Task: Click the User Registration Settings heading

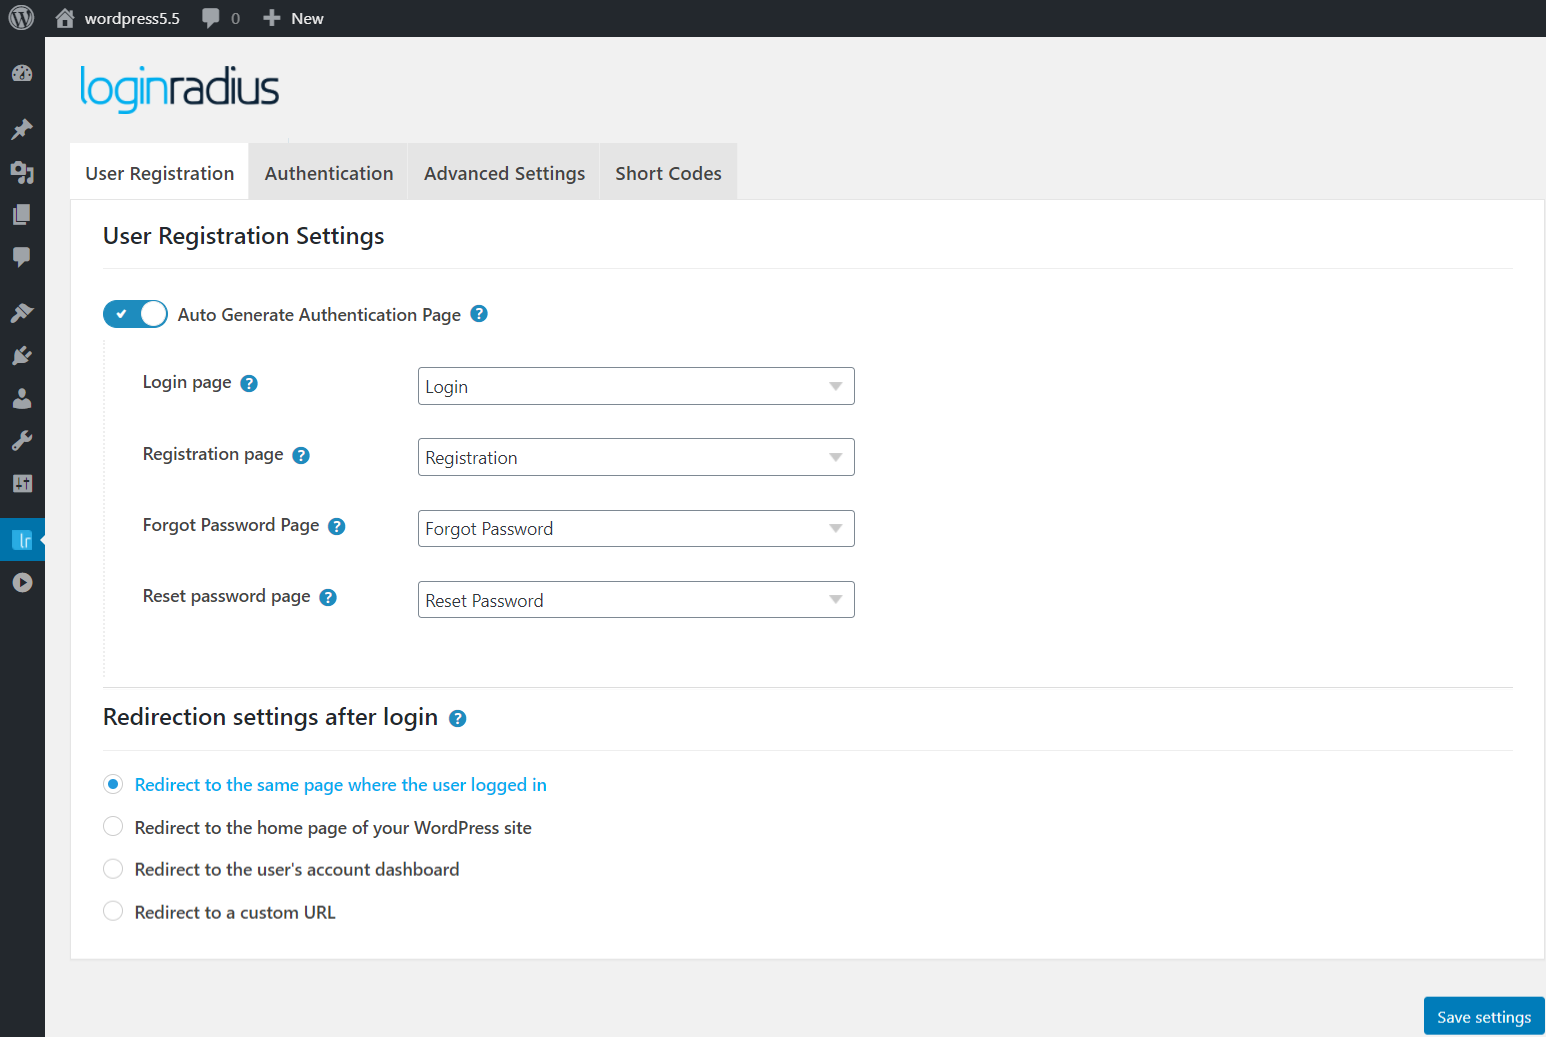Action: click(x=243, y=235)
